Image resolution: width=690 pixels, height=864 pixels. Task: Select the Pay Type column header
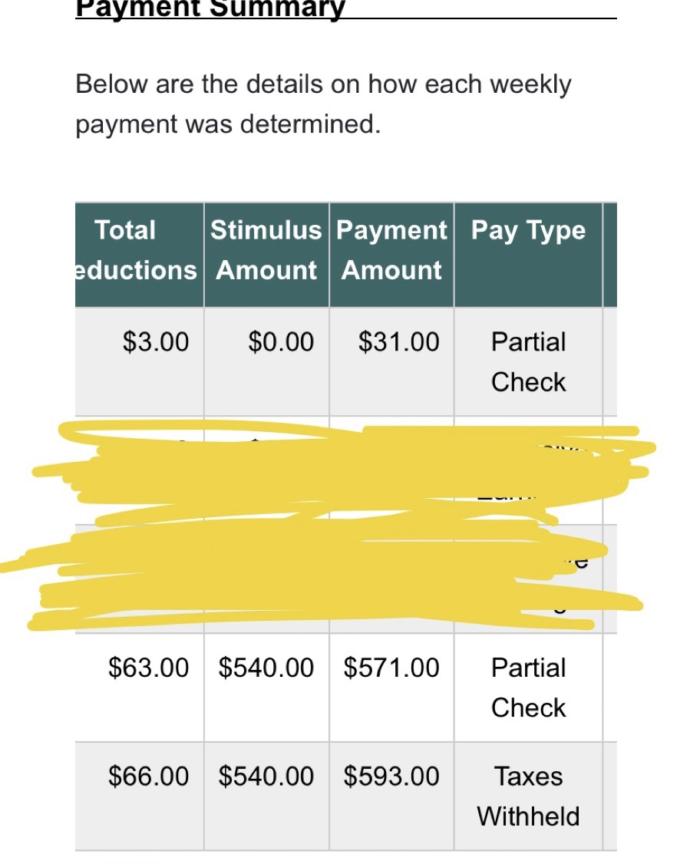point(528,255)
